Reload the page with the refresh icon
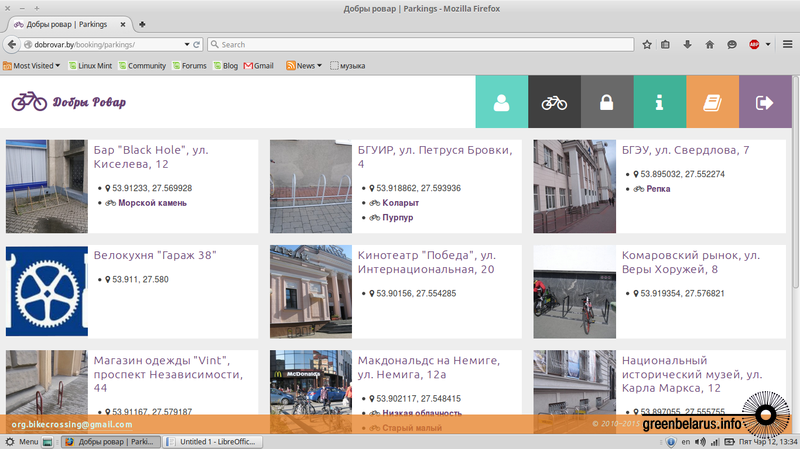 [x=196, y=44]
